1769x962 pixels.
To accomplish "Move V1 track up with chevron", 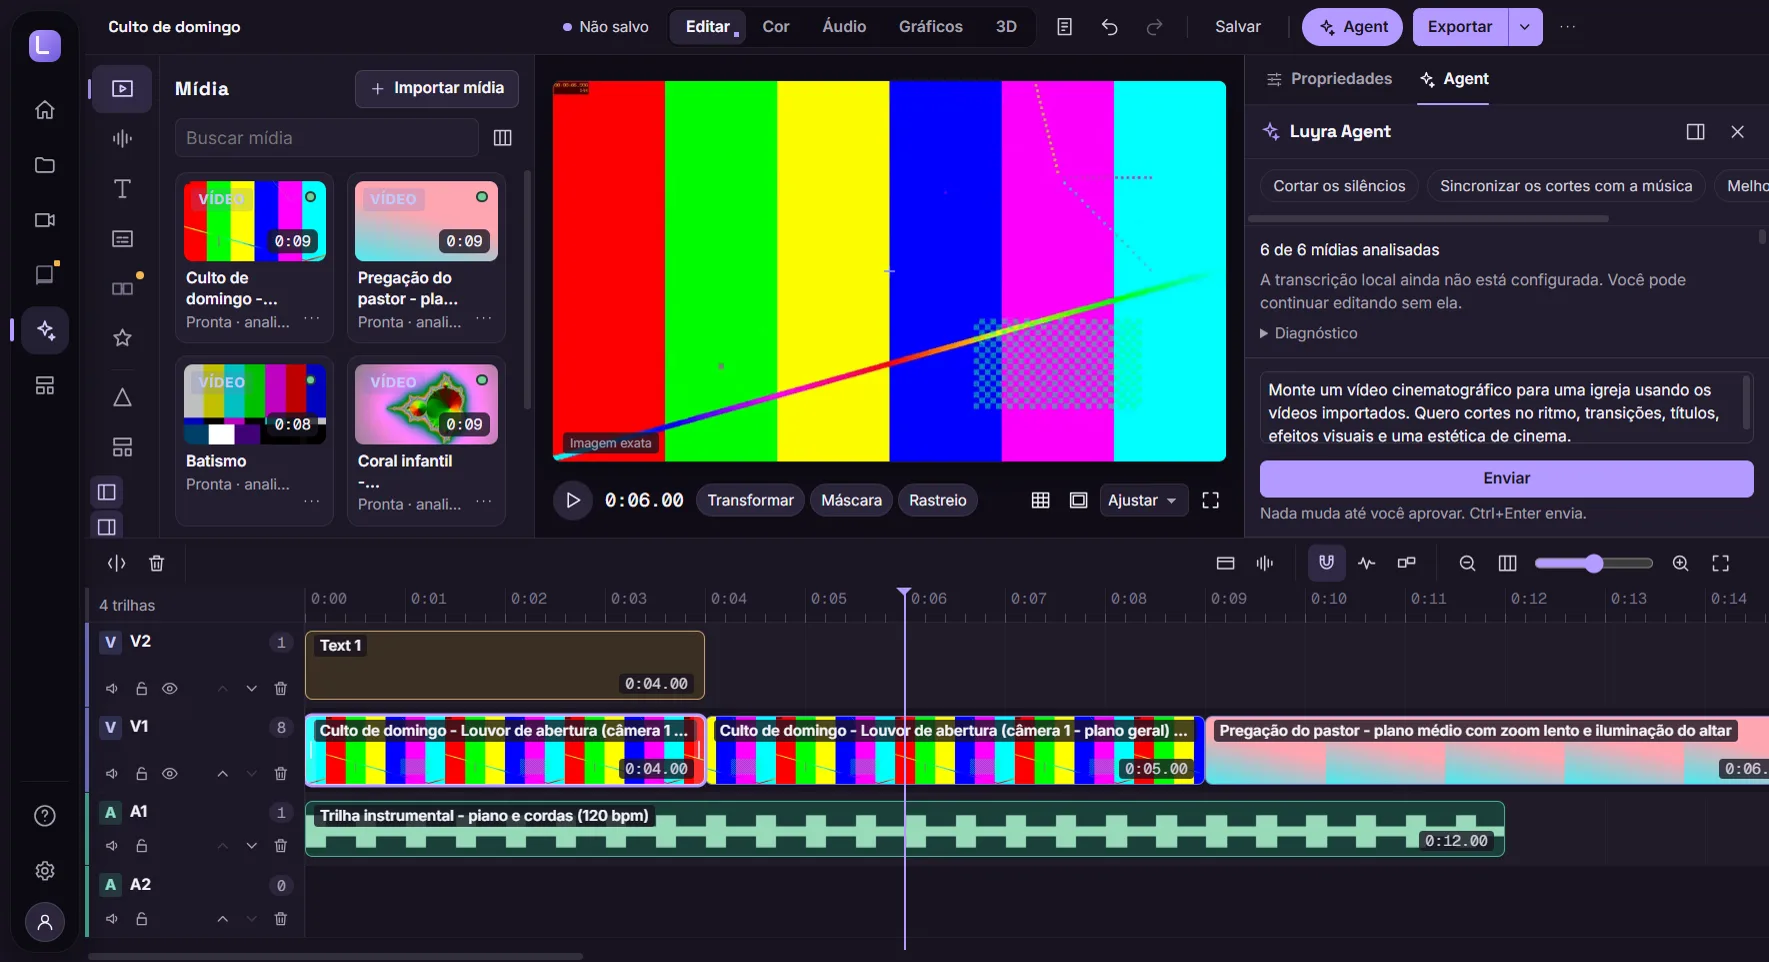I will coord(223,774).
